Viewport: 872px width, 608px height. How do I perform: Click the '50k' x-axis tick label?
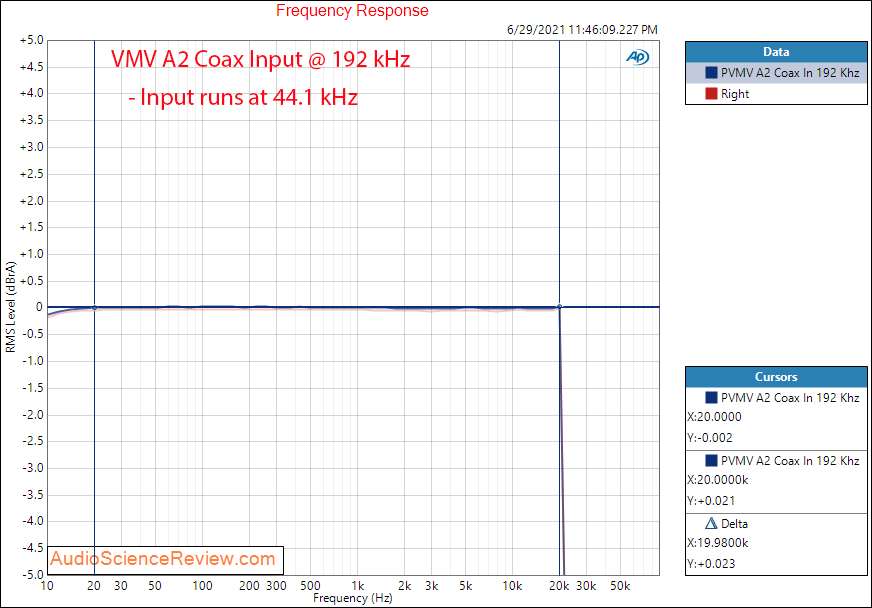[620, 586]
